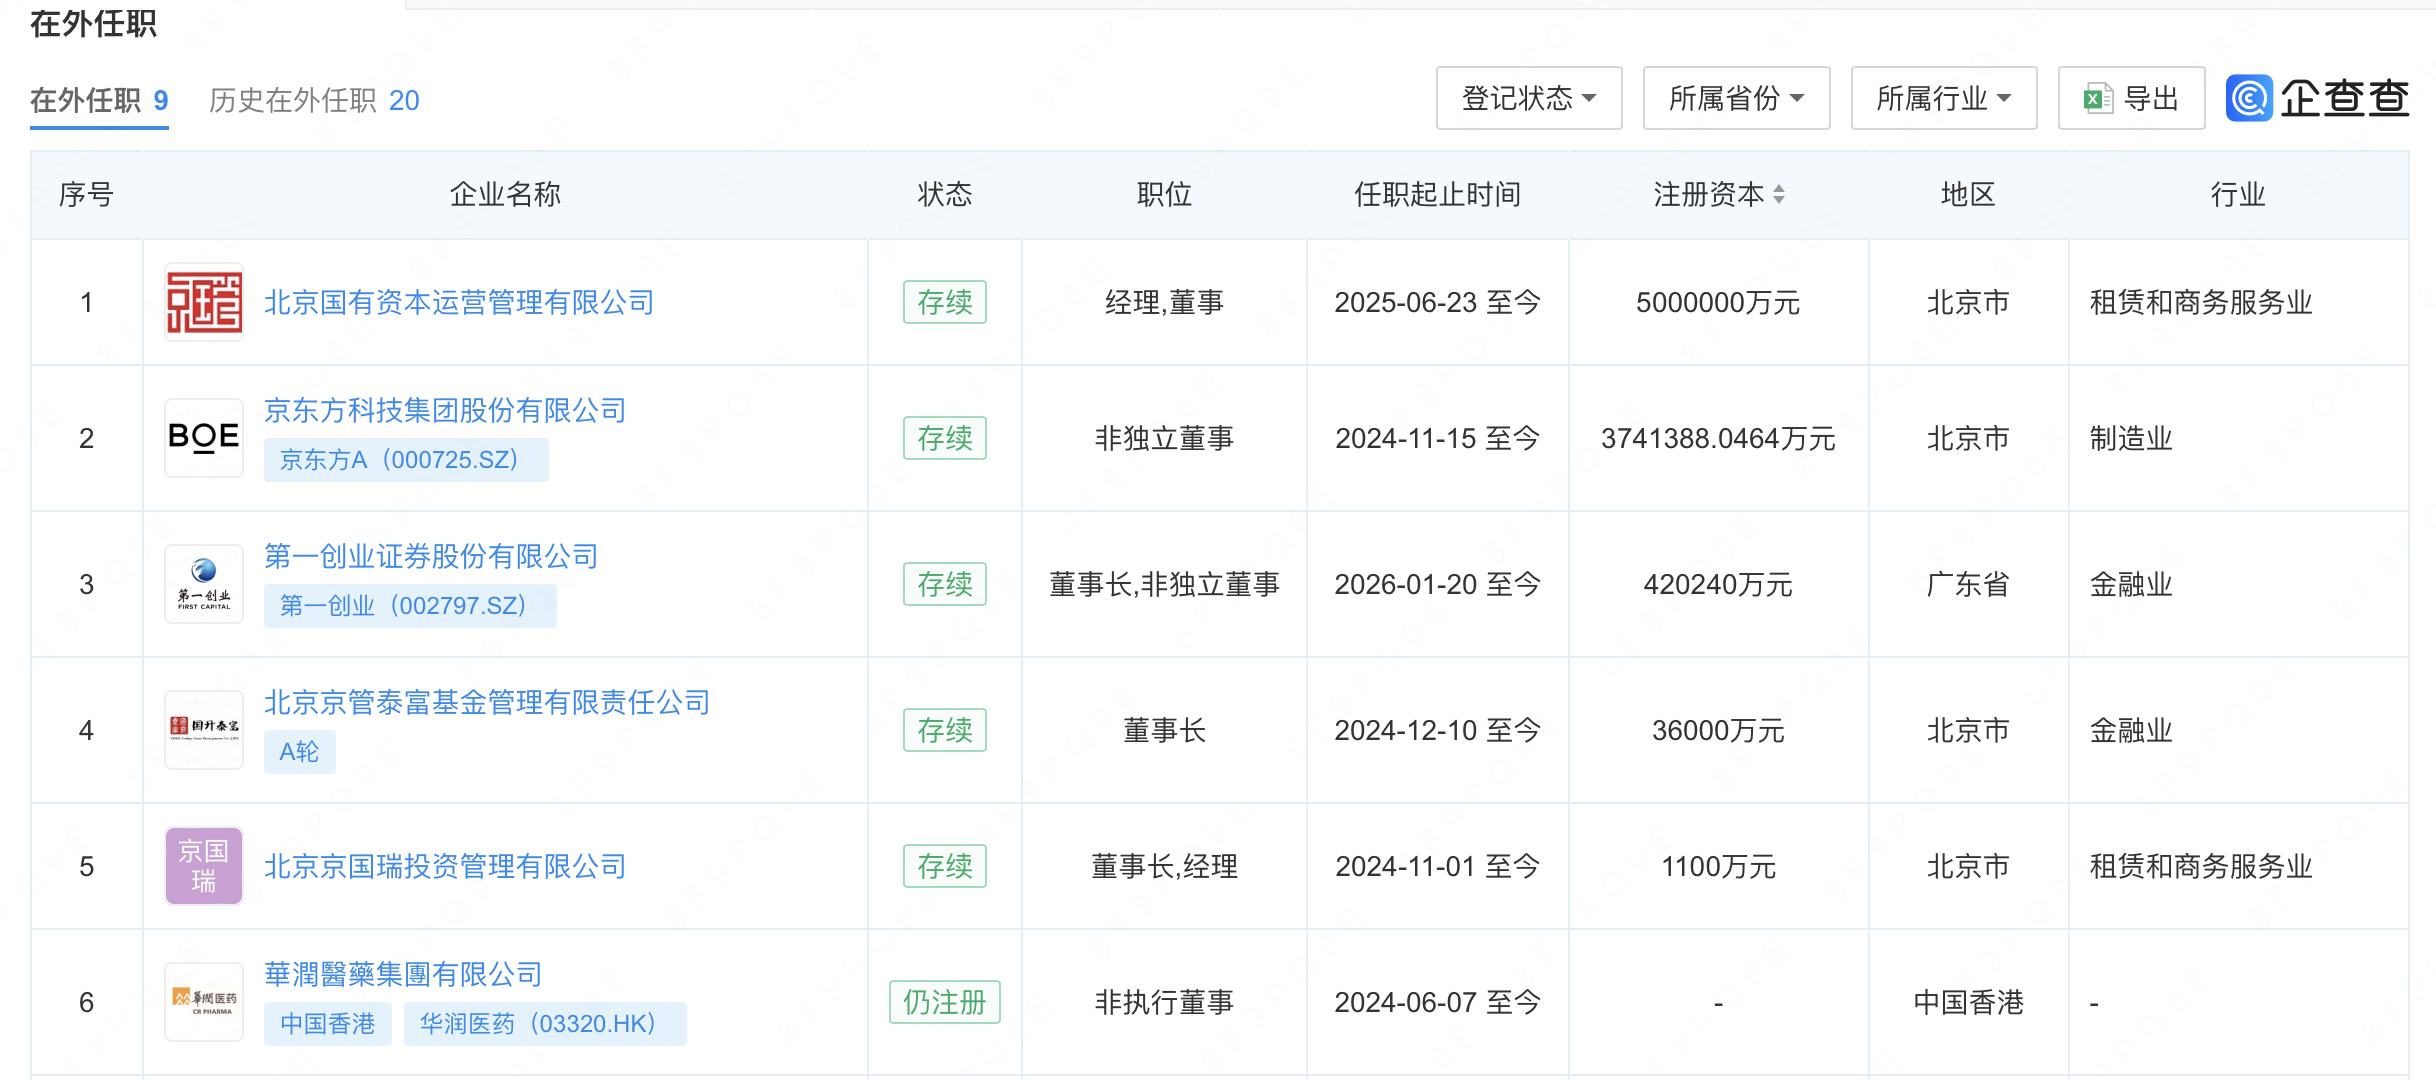Open the 所属行业 filter dropdown
Image resolution: width=2436 pixels, height=1080 pixels.
[x=1943, y=98]
